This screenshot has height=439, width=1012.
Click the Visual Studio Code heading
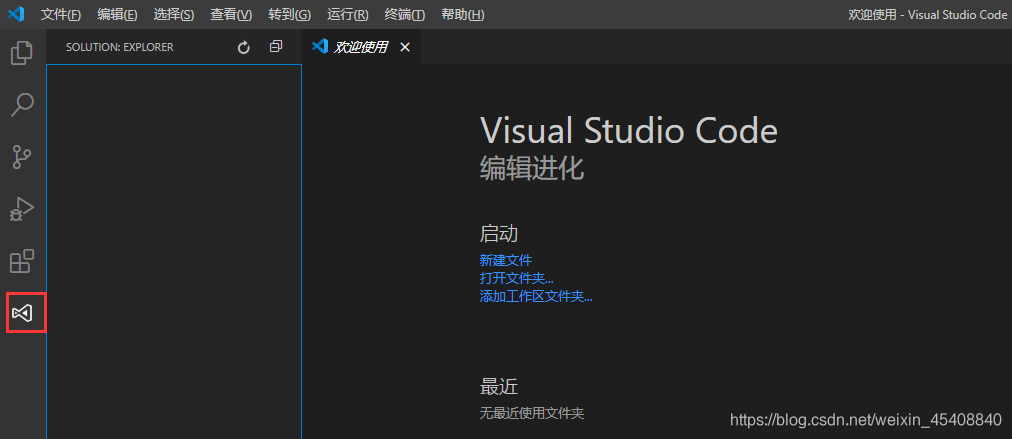click(629, 130)
